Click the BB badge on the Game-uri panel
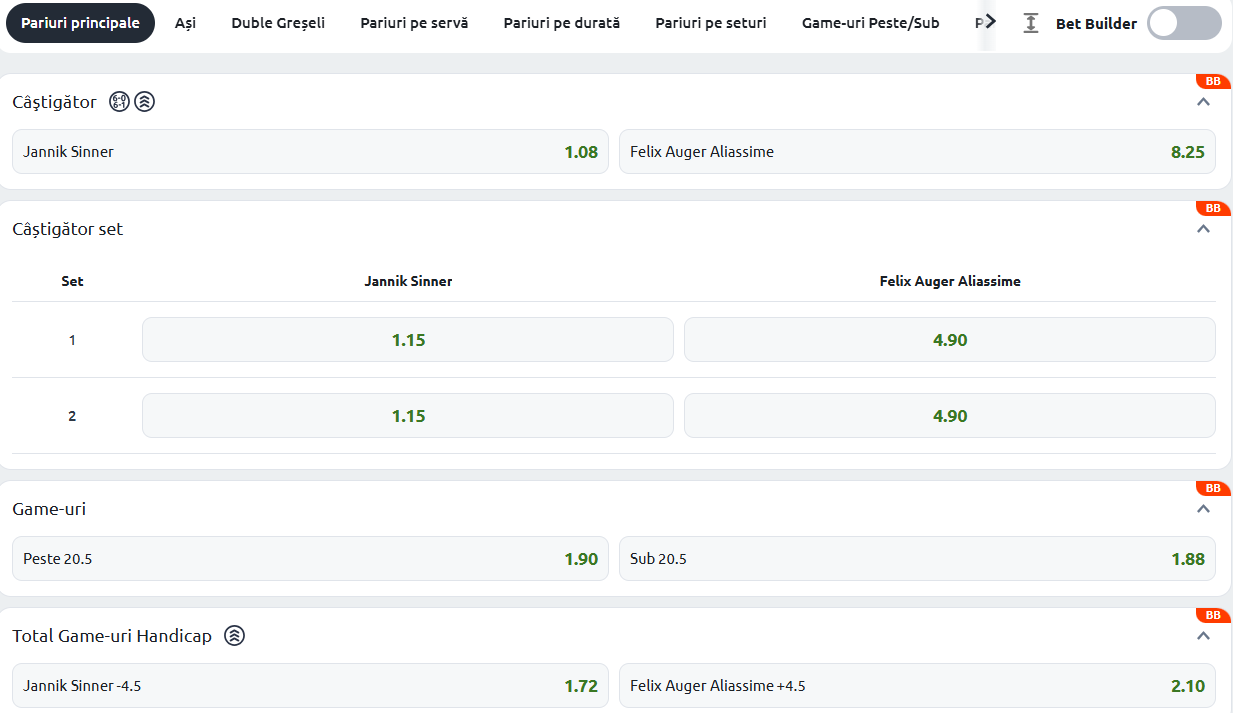Image resolution: width=1233 pixels, height=713 pixels. (1212, 488)
